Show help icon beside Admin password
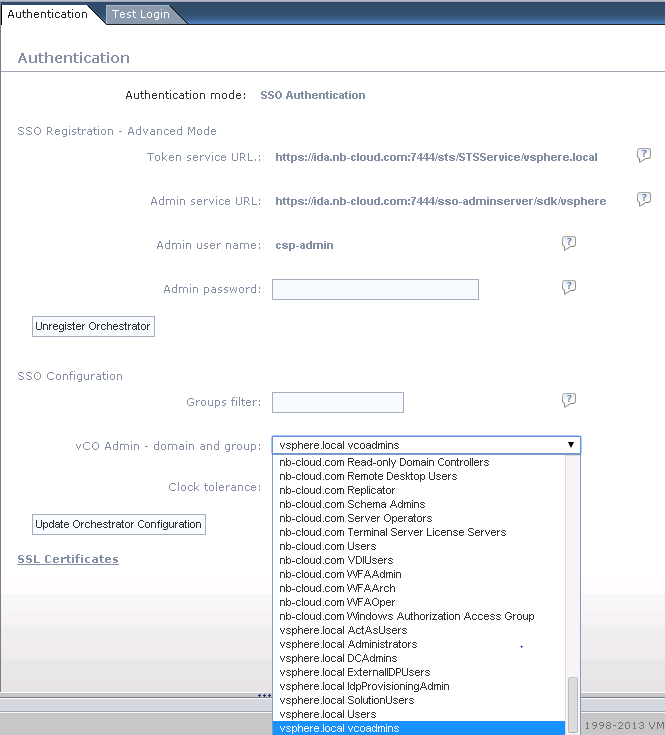 [569, 287]
